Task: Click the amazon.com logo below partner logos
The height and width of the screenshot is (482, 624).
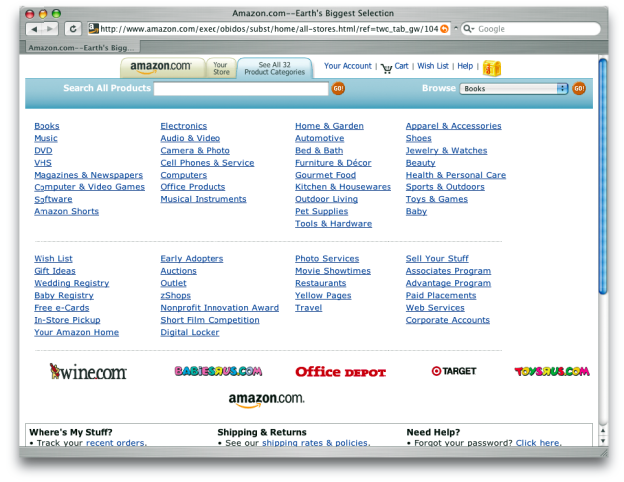Action: tap(266, 400)
